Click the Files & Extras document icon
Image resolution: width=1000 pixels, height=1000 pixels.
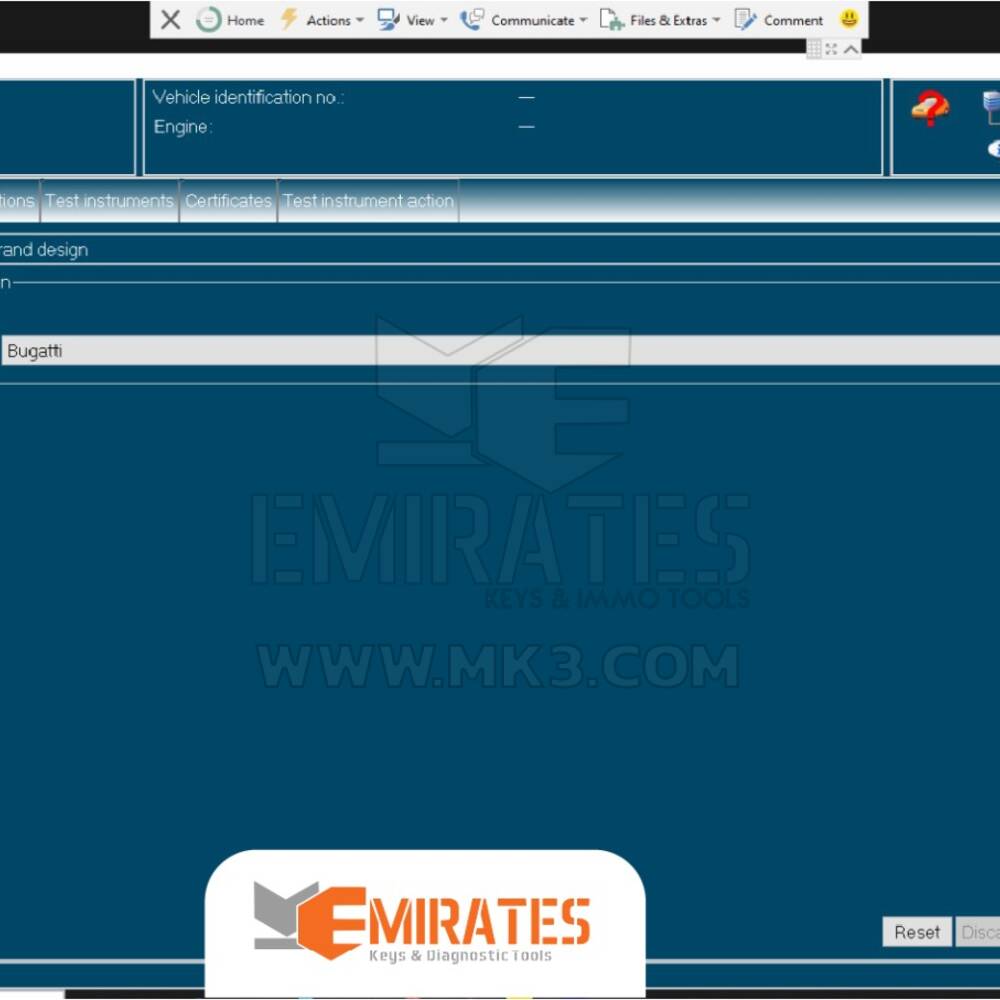tap(608, 19)
